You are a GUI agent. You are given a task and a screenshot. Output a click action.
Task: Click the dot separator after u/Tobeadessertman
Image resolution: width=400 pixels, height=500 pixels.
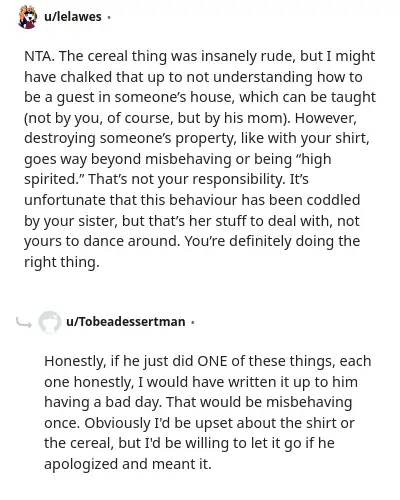click(193, 322)
